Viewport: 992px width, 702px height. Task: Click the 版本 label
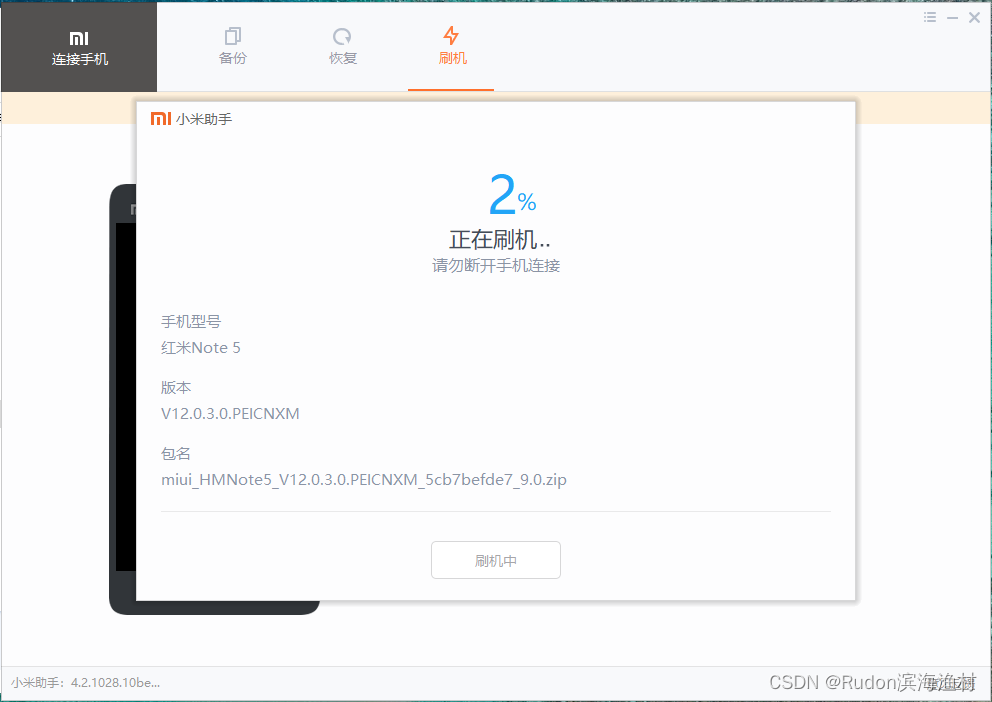[176, 387]
